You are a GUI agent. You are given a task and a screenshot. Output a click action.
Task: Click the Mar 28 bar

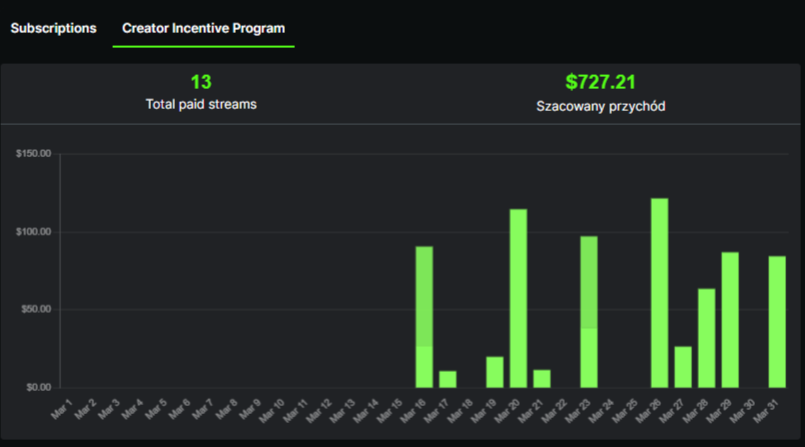click(706, 338)
